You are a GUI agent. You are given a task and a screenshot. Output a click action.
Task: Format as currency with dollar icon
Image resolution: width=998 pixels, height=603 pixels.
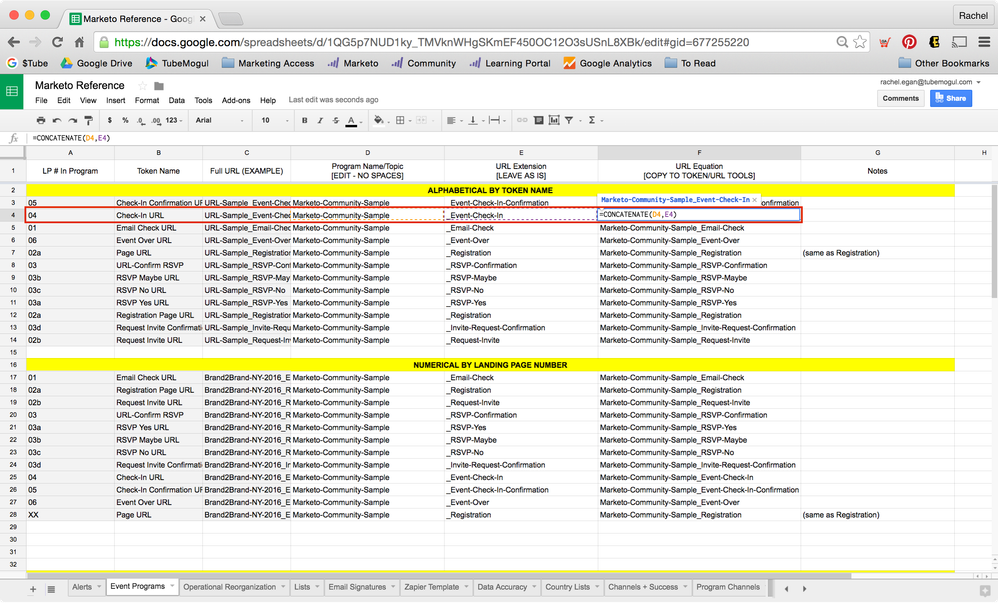pyautogui.click(x=109, y=120)
